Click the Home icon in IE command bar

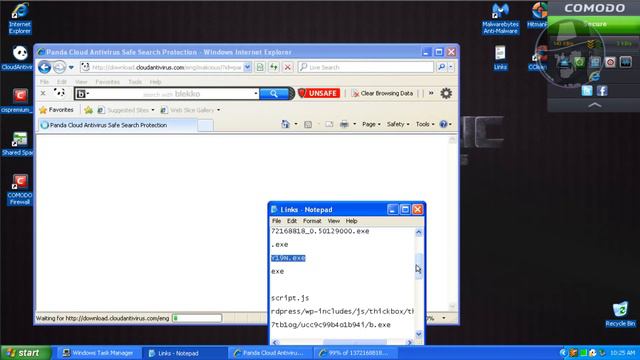[285, 124]
